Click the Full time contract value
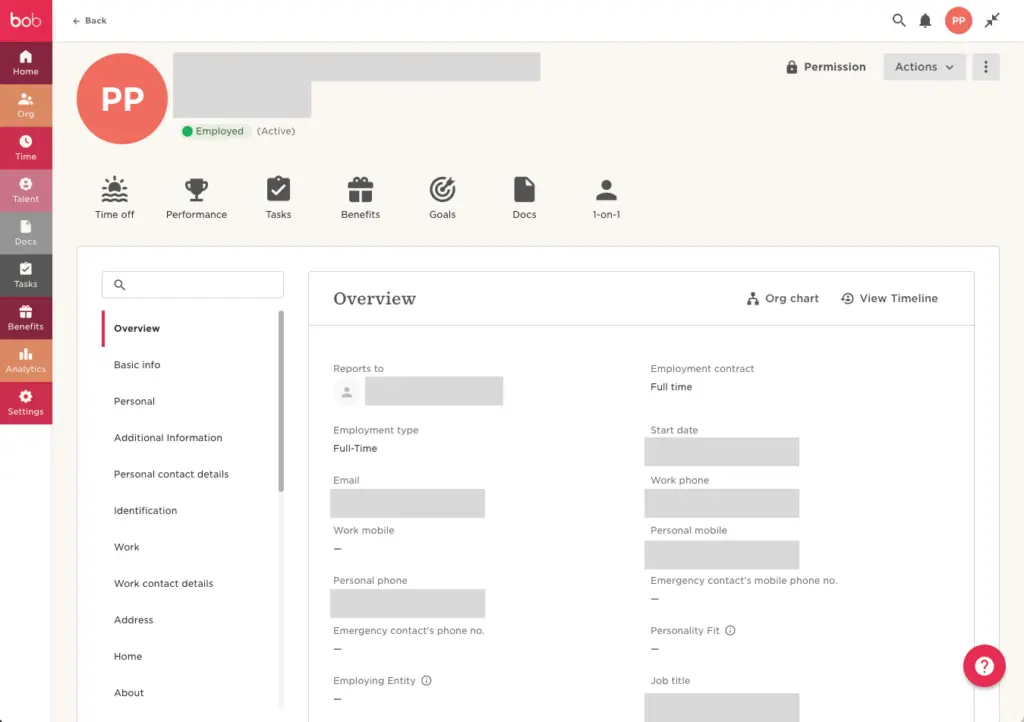Image resolution: width=1024 pixels, height=722 pixels. 671,387
